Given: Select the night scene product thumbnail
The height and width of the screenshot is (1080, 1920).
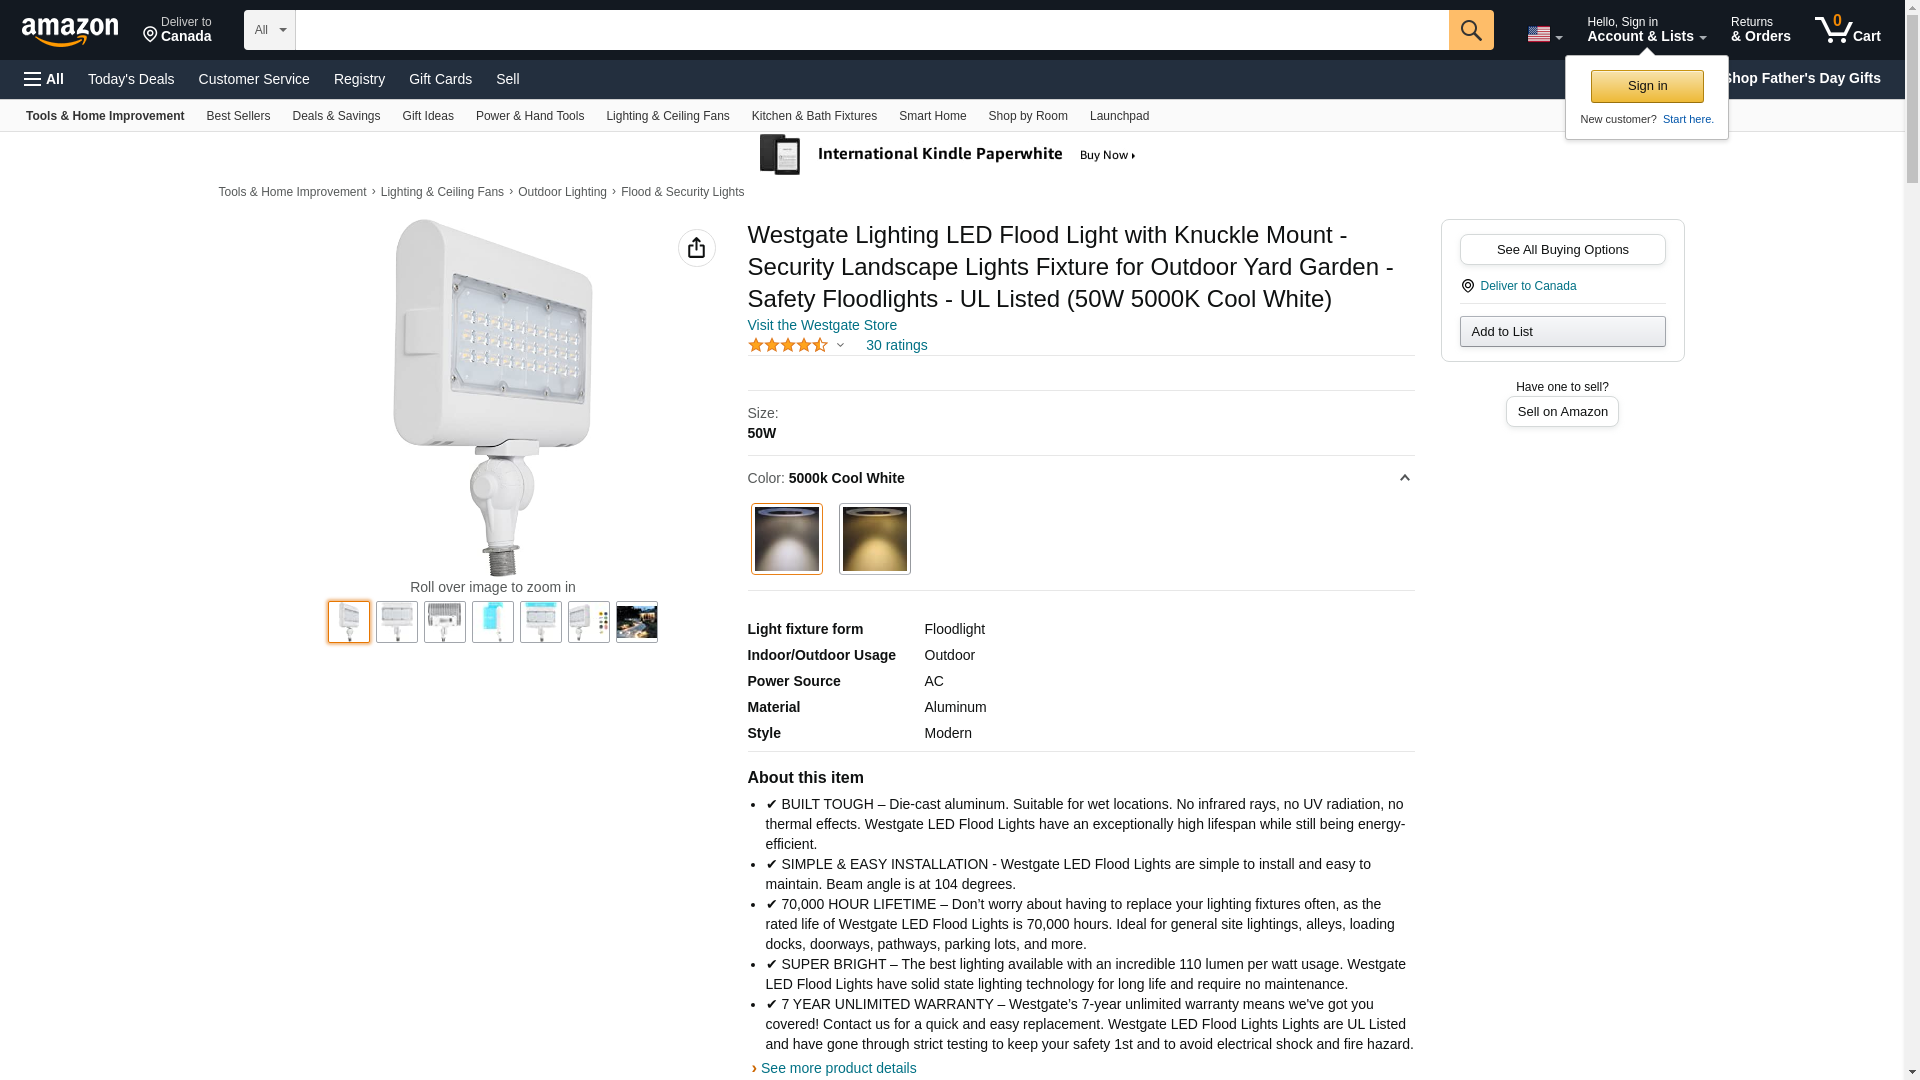Looking at the screenshot, I should pyautogui.click(x=637, y=622).
